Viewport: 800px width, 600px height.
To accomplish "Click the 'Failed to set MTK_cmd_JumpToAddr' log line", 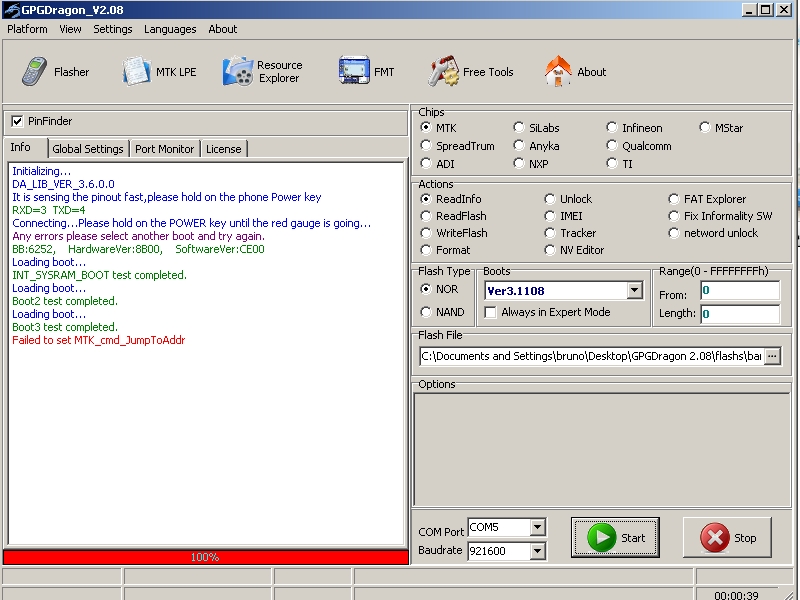I will click(x=98, y=340).
